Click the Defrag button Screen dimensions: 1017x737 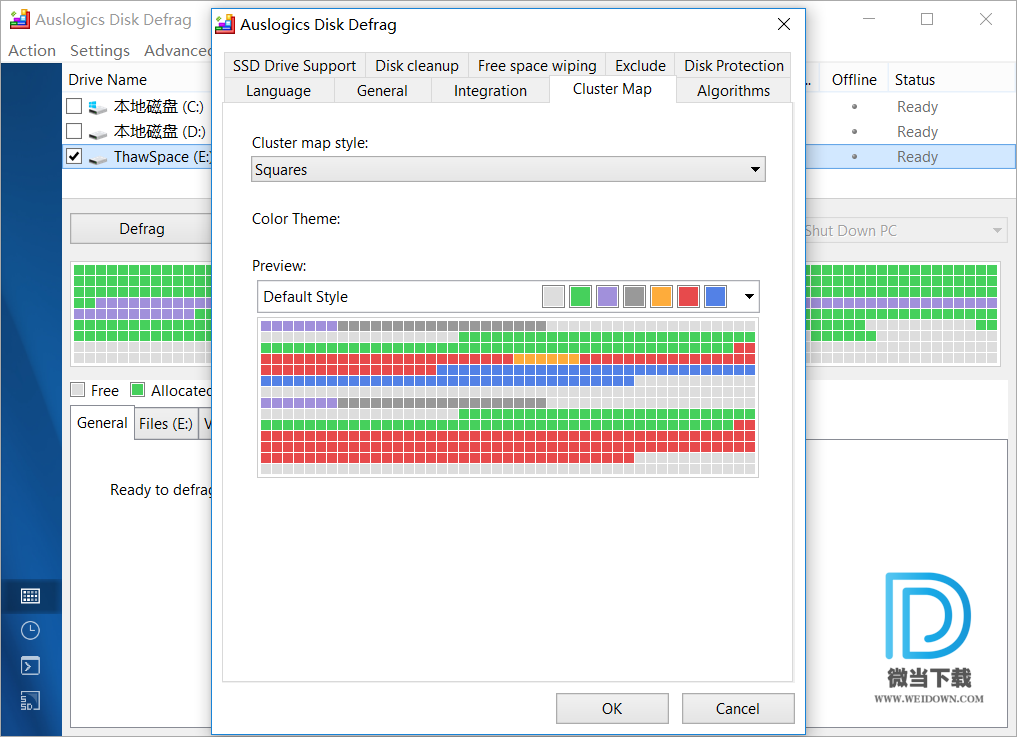click(x=141, y=229)
